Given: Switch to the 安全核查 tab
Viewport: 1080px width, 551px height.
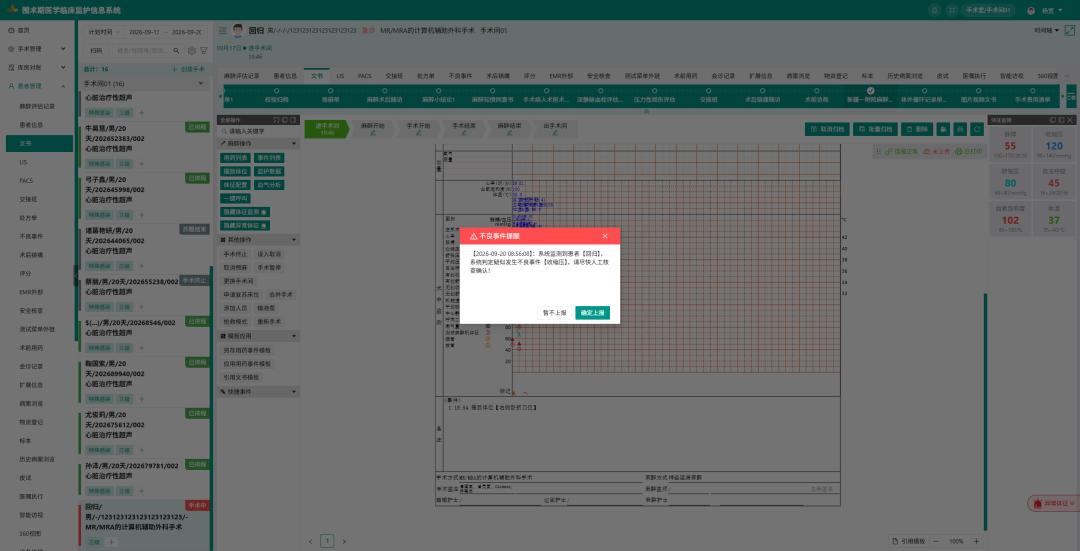Looking at the screenshot, I should coord(599,76).
